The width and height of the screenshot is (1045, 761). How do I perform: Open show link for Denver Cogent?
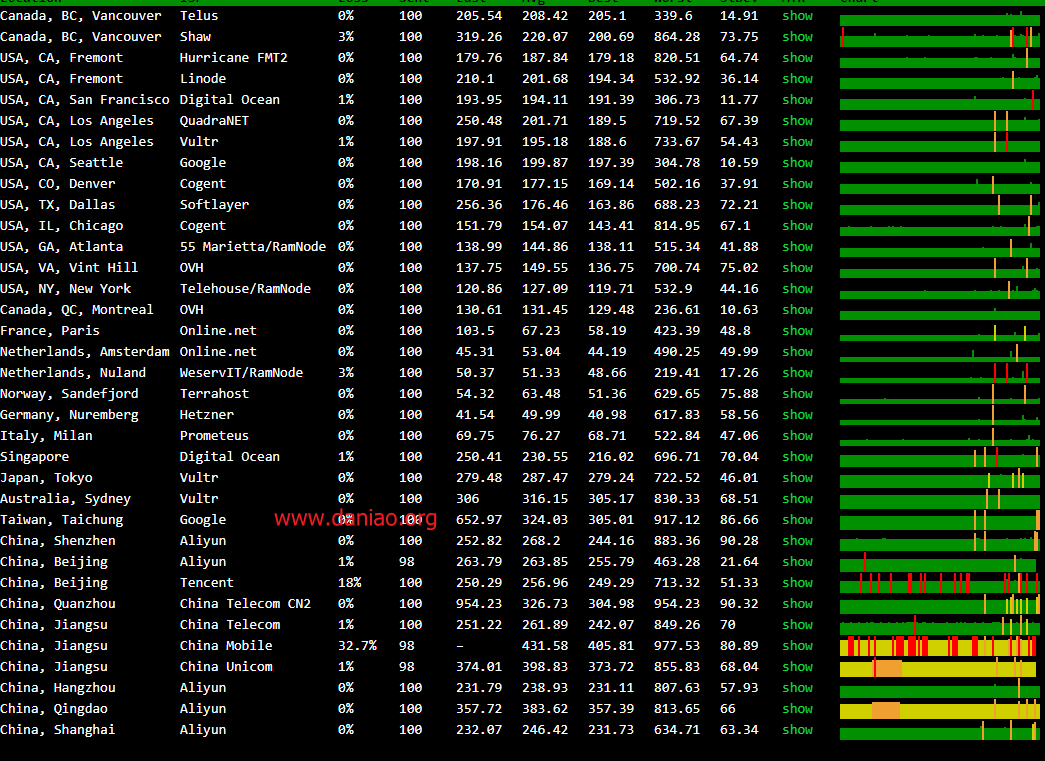[x=797, y=183]
